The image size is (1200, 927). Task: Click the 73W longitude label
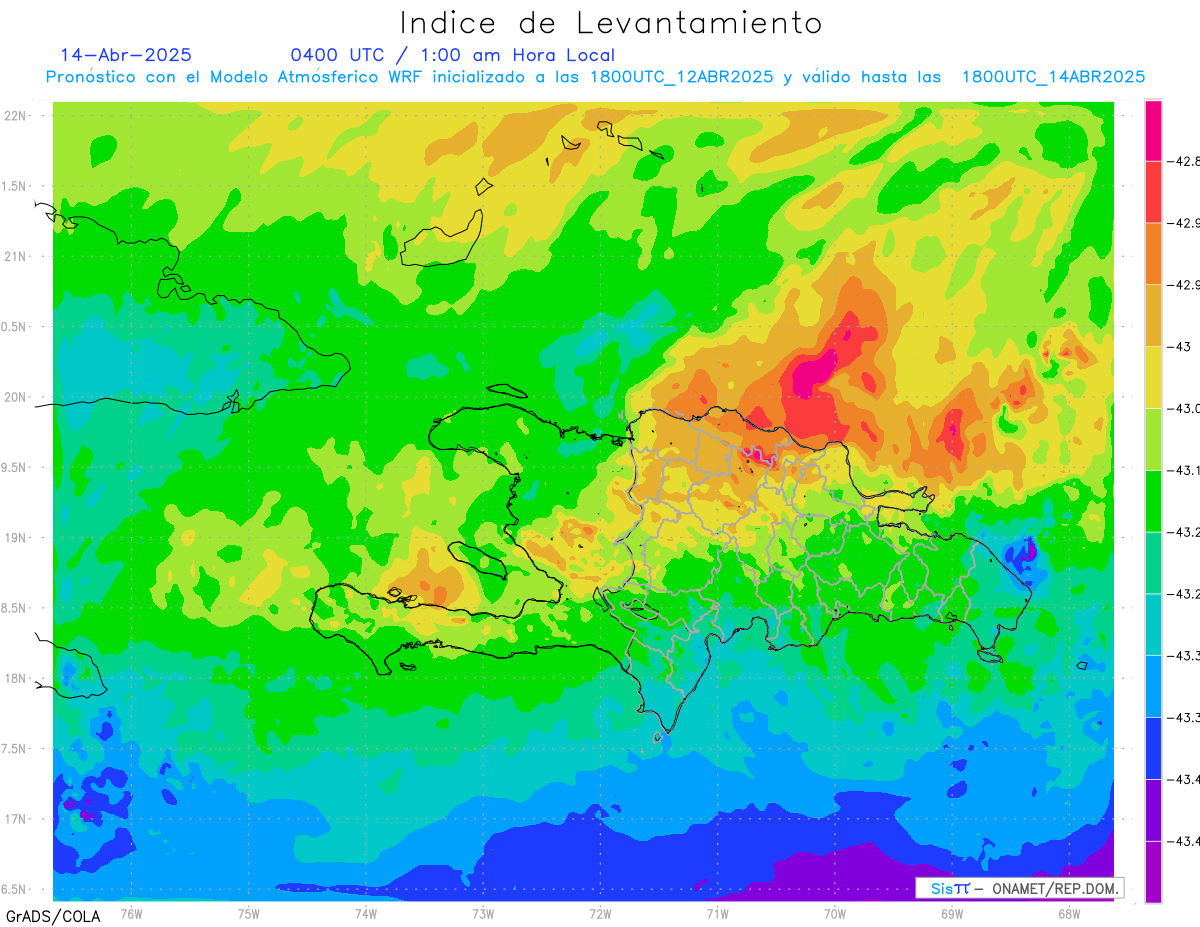[x=483, y=914]
